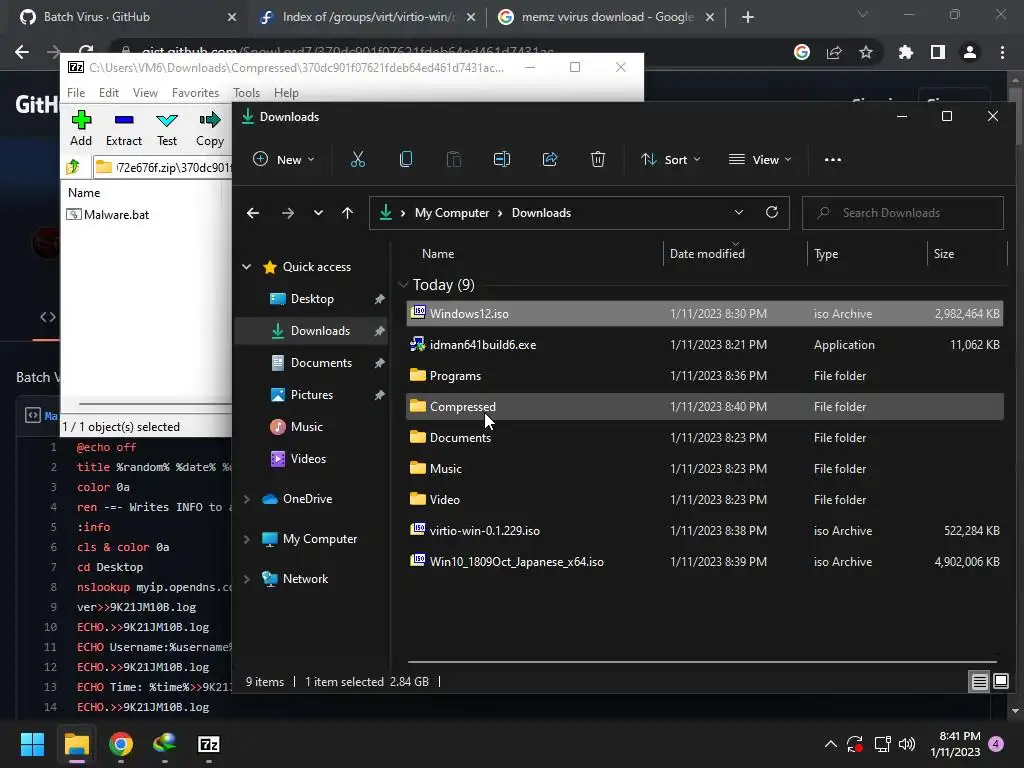Open Chrome side panel icon
1024x768 pixels.
point(938,52)
